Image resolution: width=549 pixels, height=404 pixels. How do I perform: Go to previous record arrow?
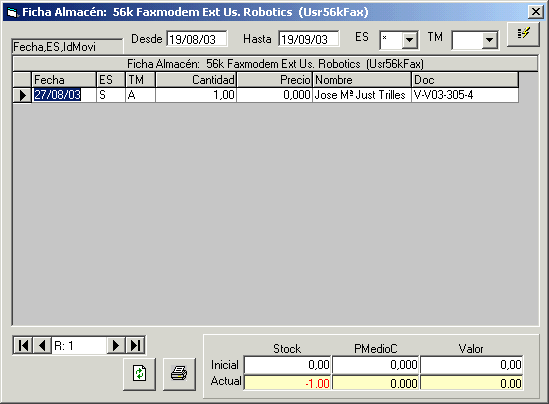[42, 346]
